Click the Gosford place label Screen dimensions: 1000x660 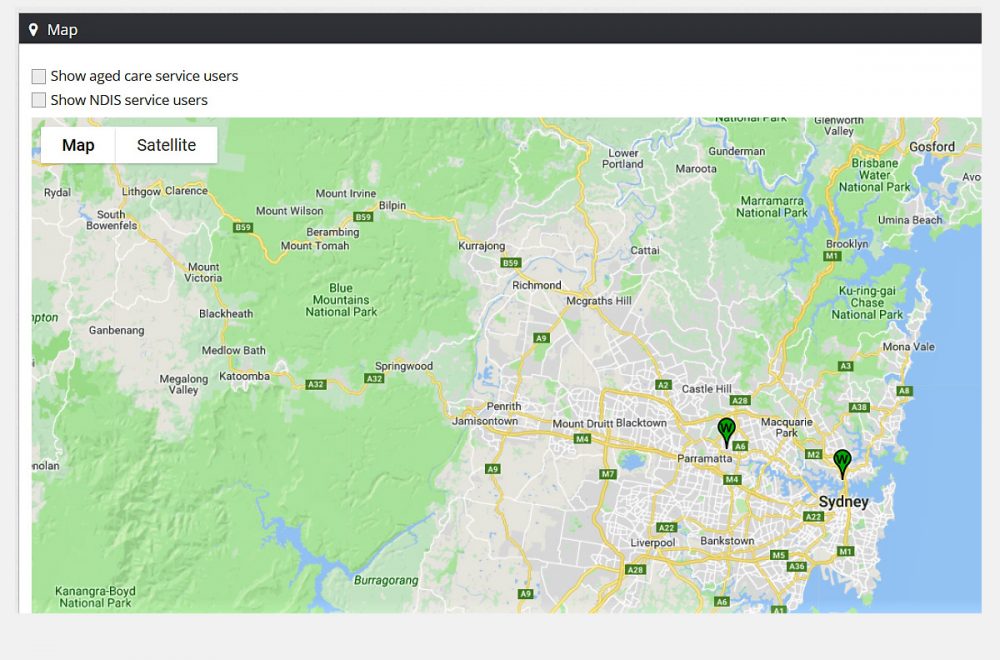click(932, 147)
